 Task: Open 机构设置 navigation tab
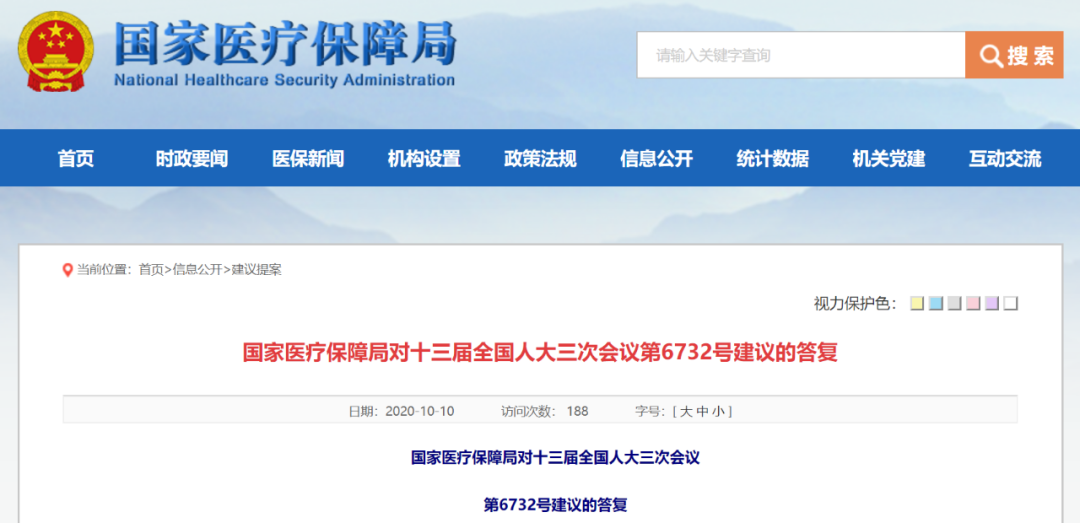424,158
